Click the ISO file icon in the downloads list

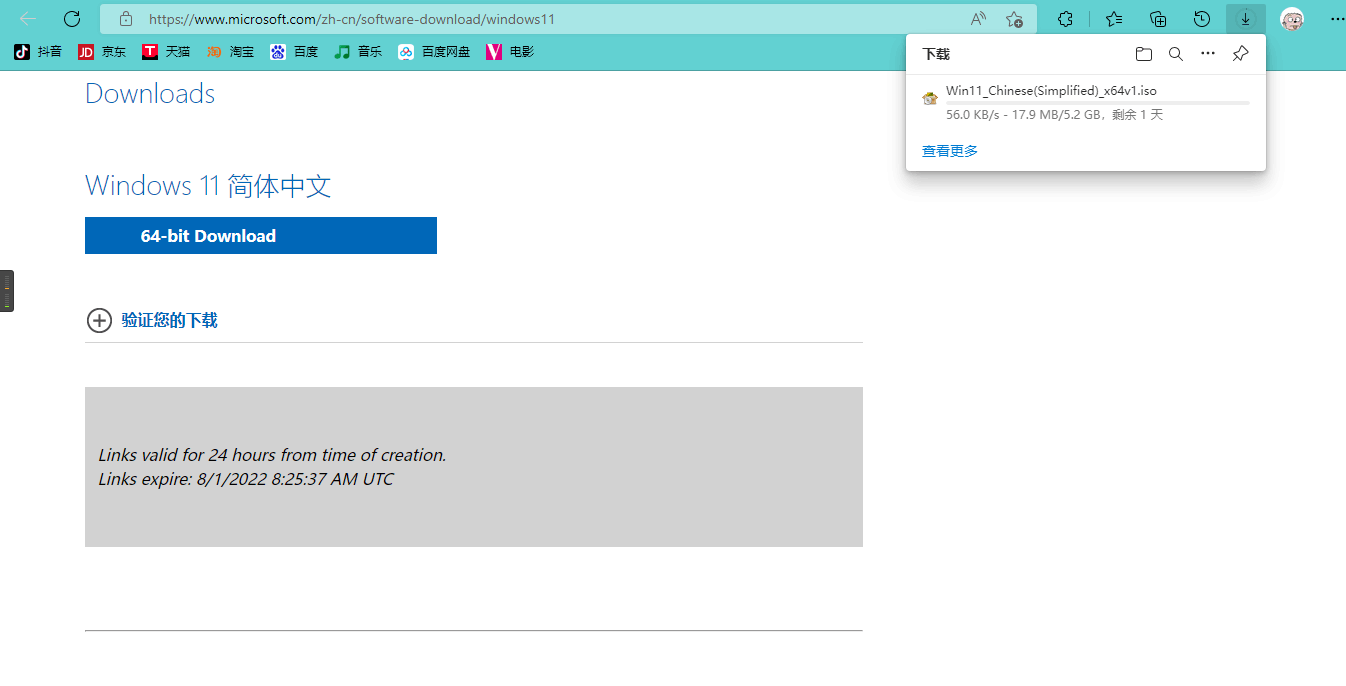pos(930,97)
